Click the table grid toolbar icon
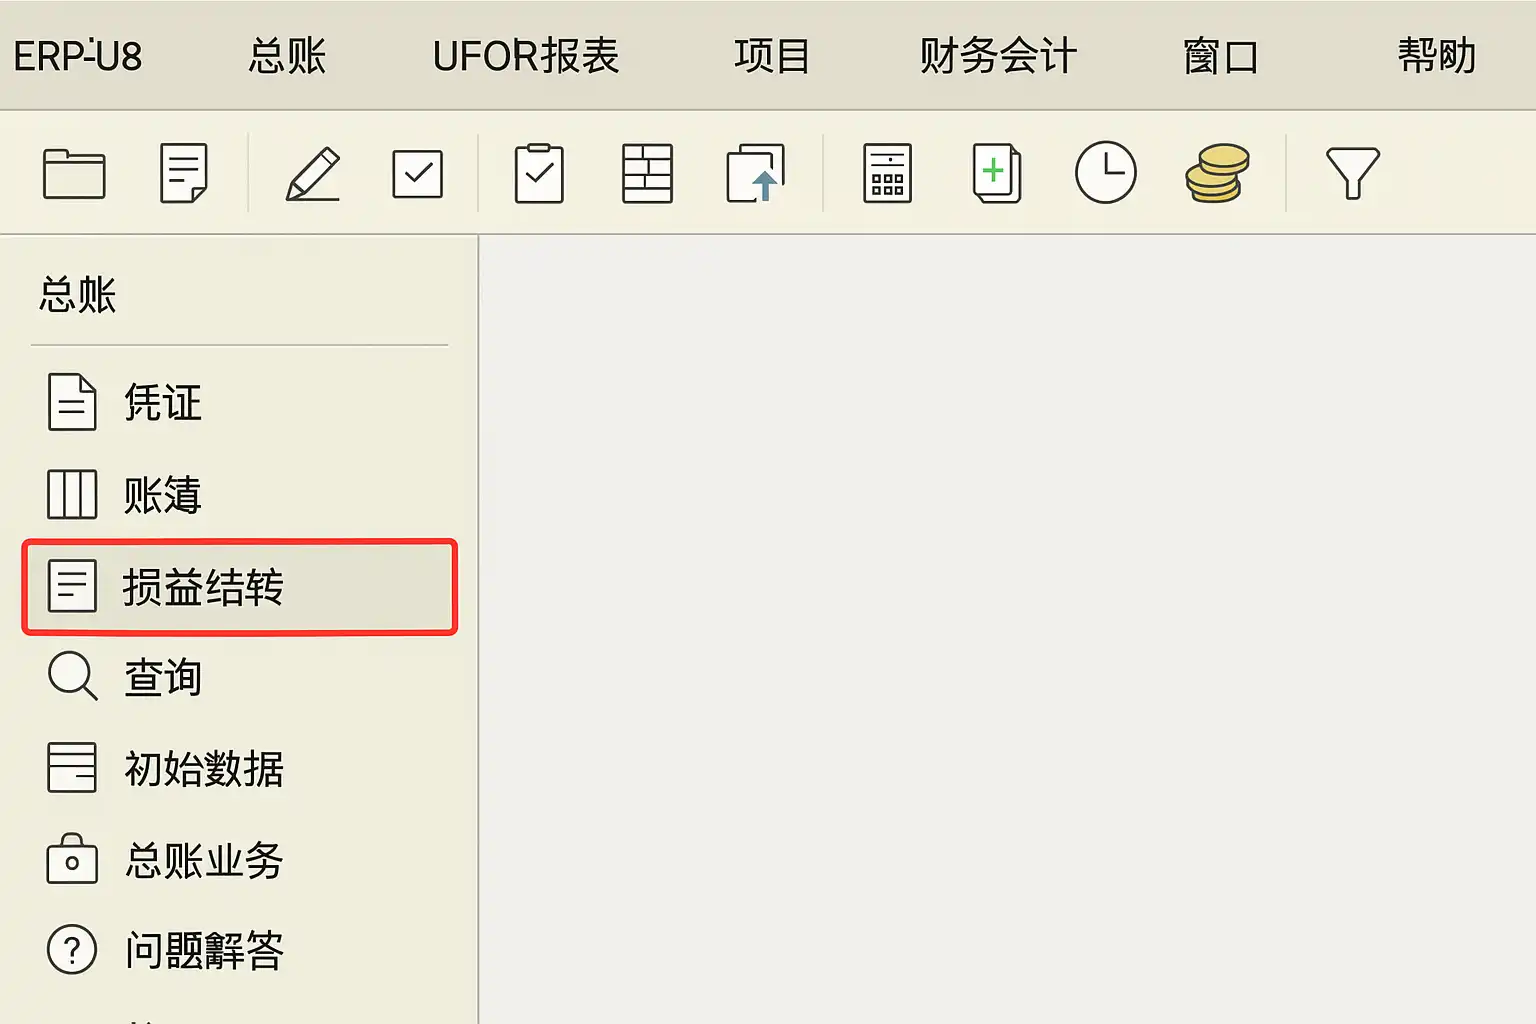 [647, 174]
